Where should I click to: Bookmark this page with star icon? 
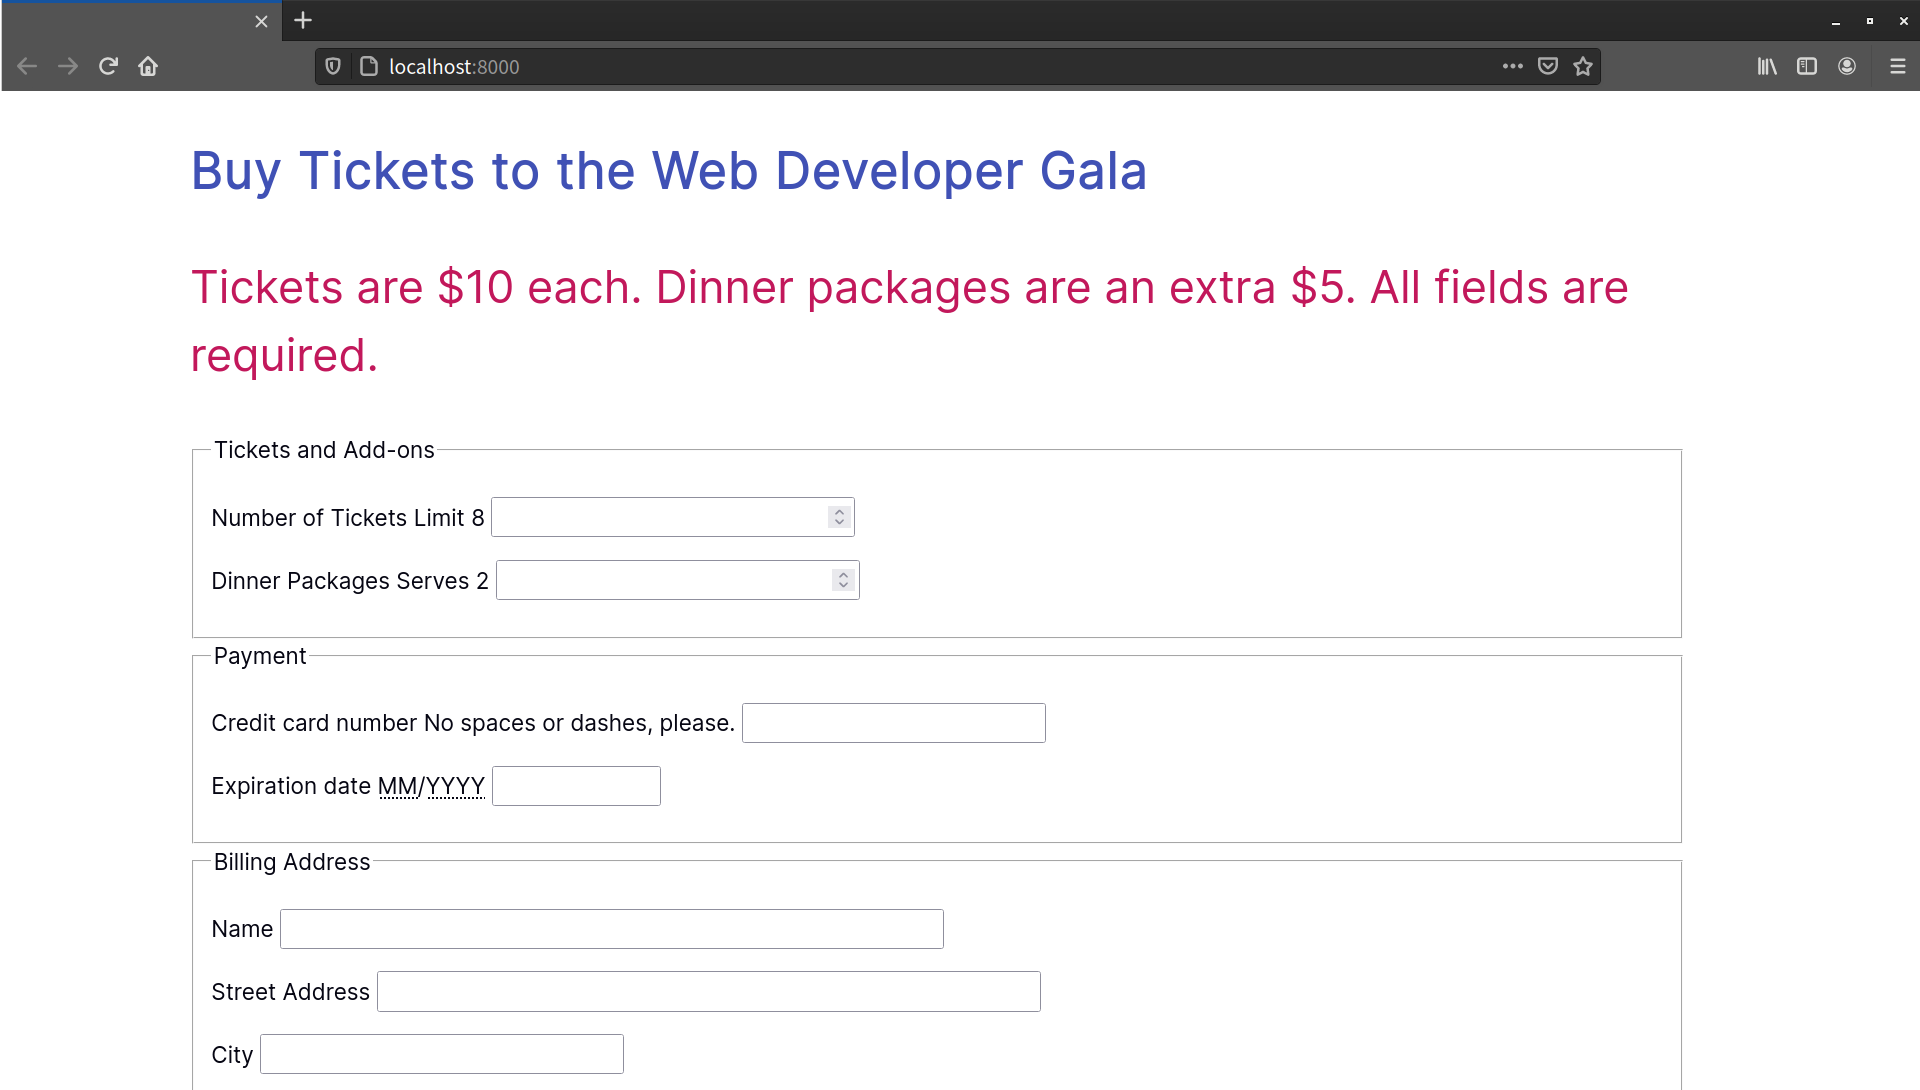1582,66
